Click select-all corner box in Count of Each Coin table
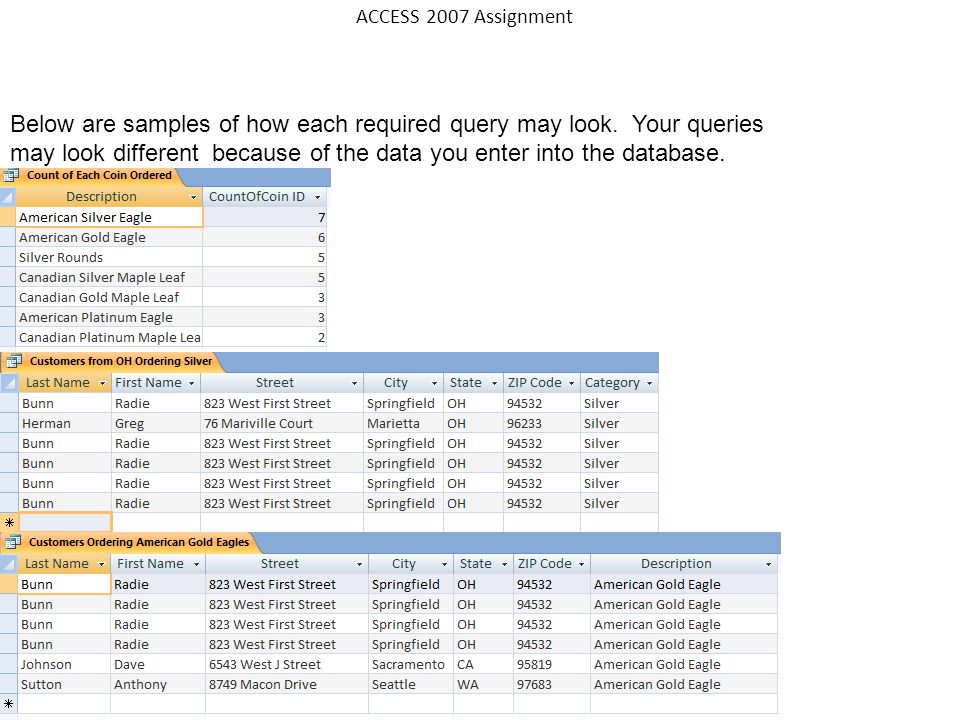The width and height of the screenshot is (960, 720). coord(8,197)
